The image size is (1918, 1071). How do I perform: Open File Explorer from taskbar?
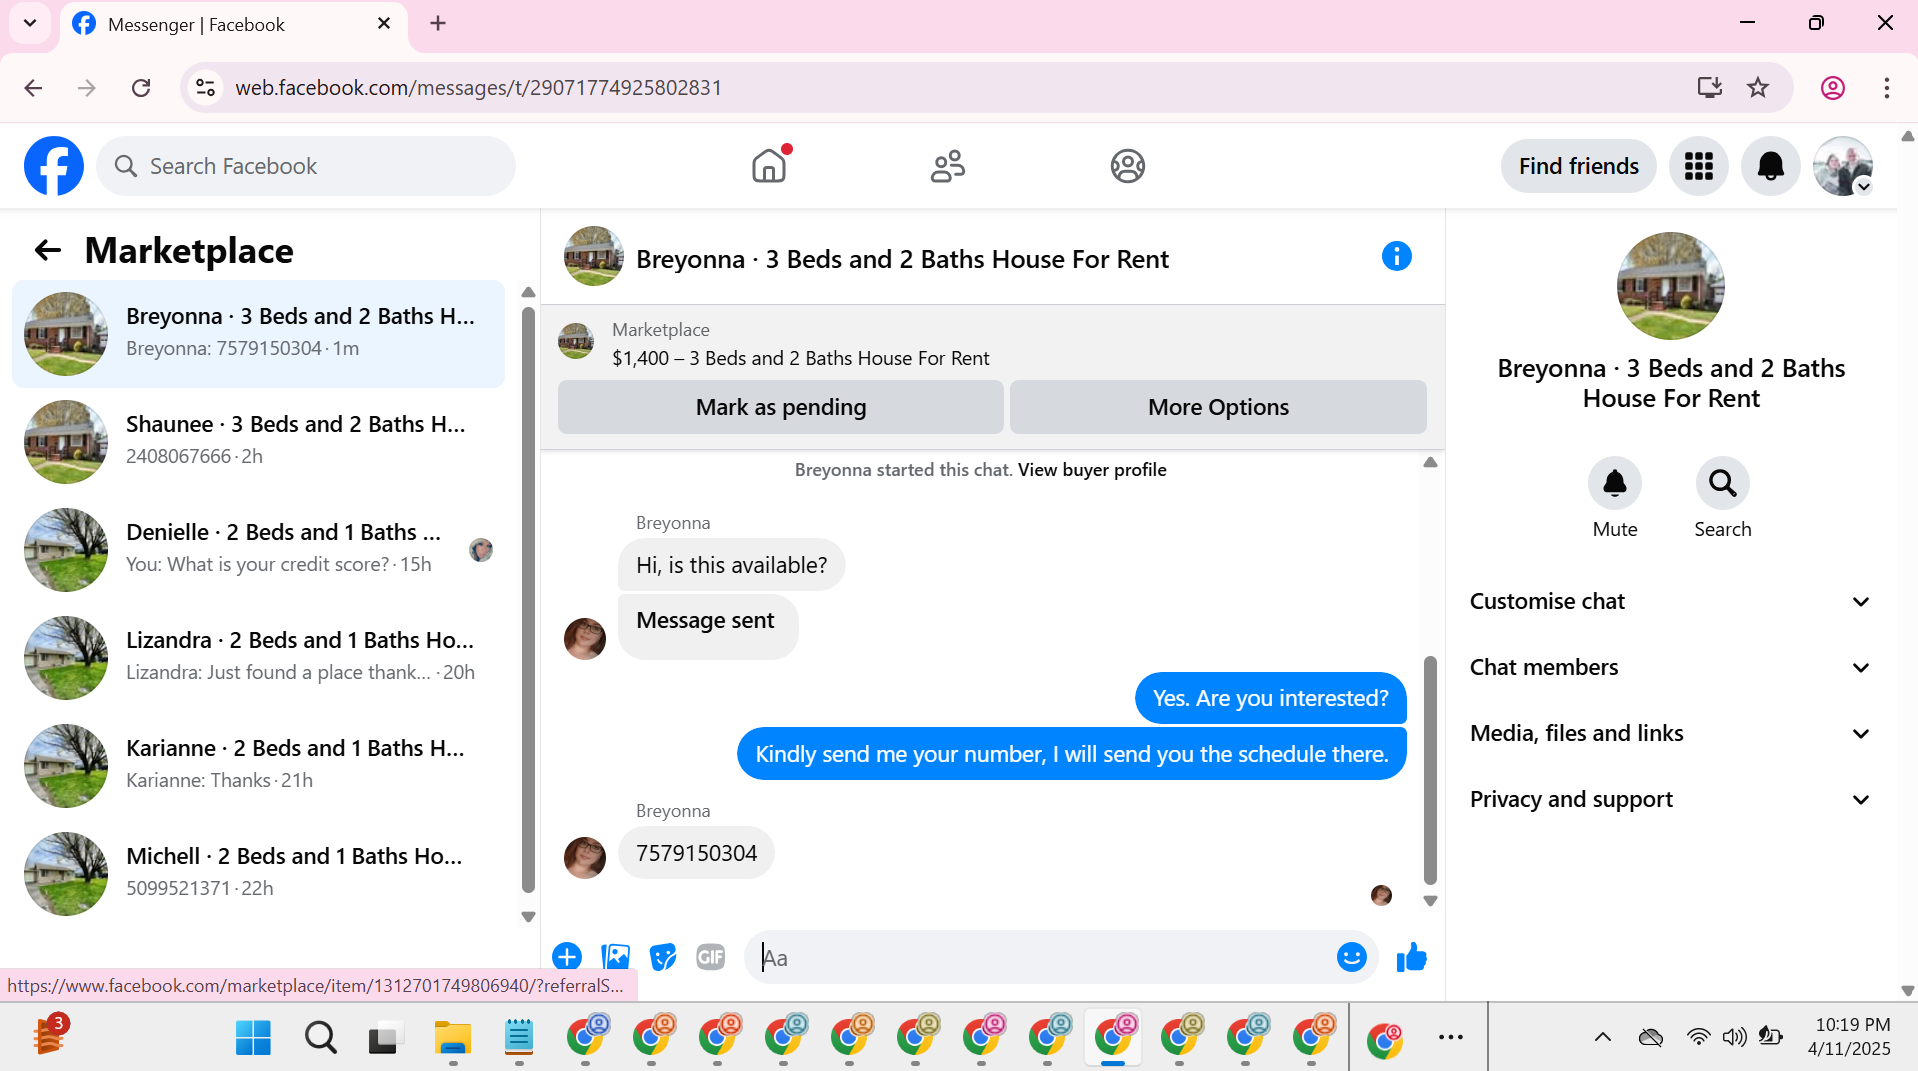pos(452,1038)
